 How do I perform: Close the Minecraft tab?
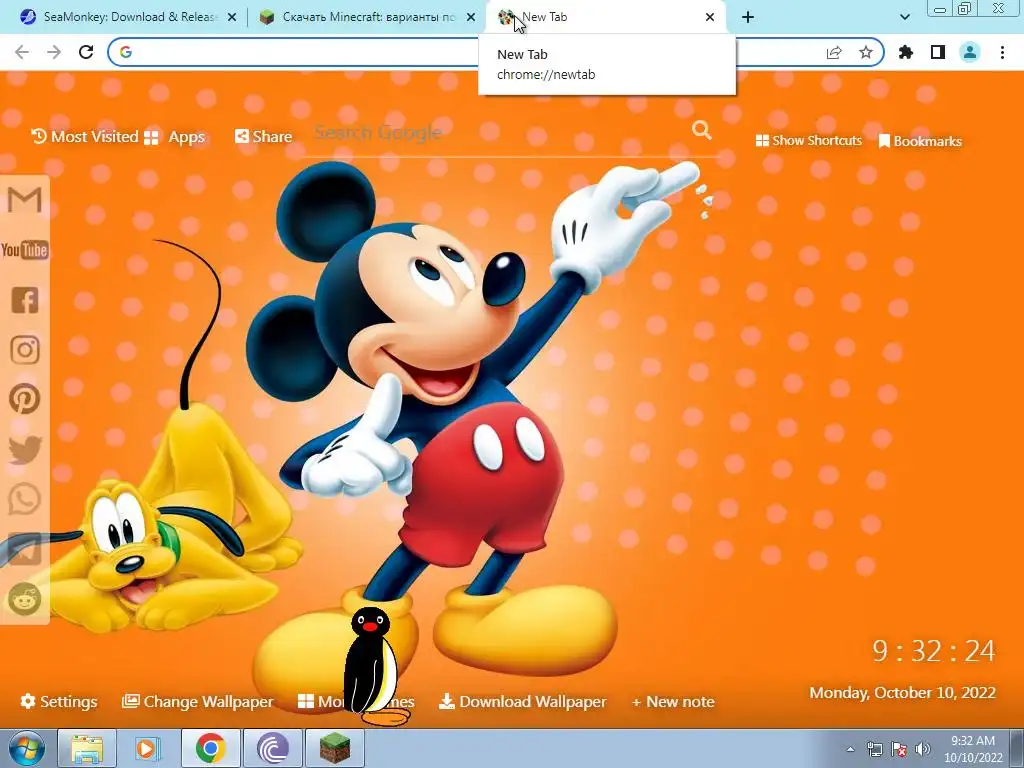471,18
